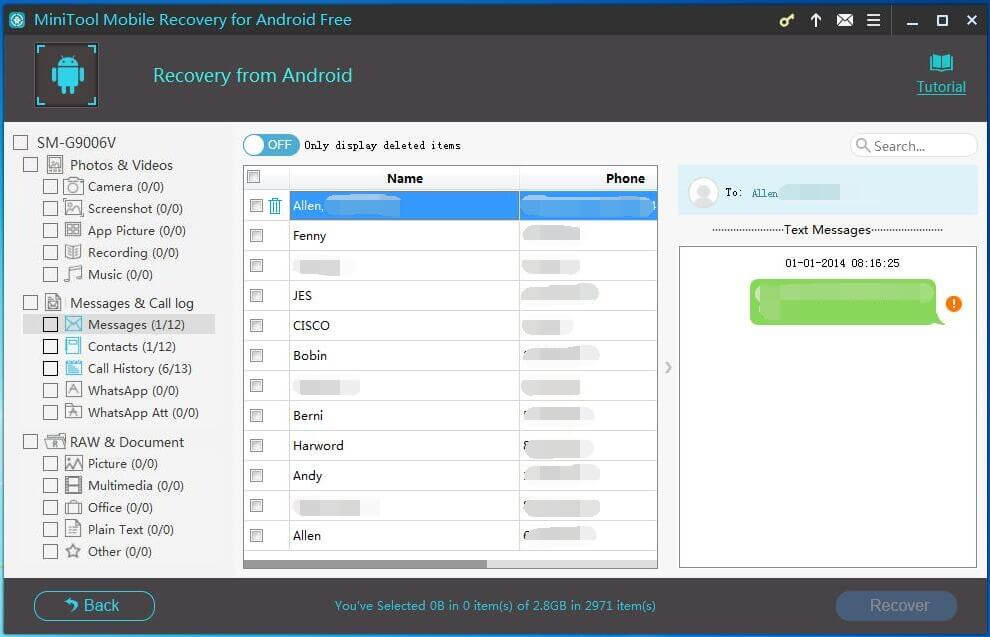
Task: Click the Call History icon in sidebar
Action: [x=73, y=368]
